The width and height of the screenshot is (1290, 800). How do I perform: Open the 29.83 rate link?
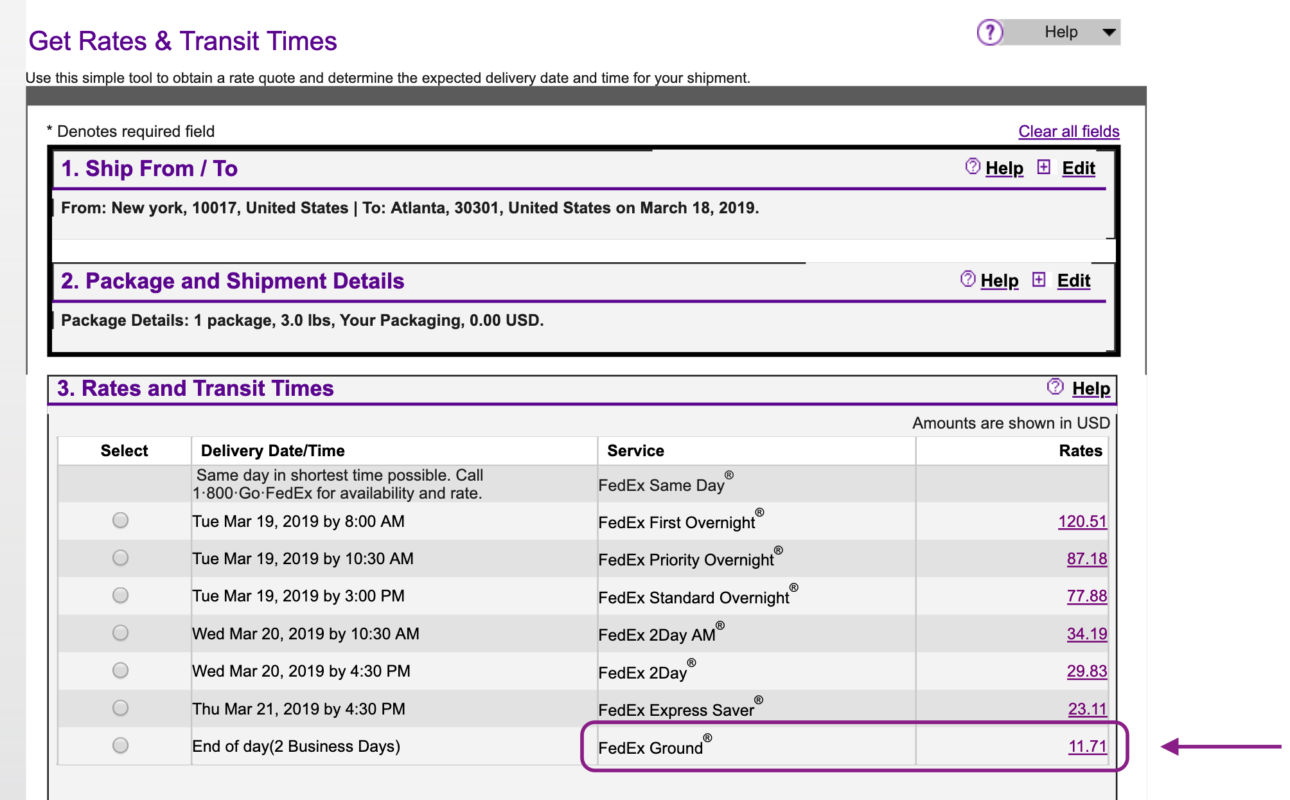1087,671
